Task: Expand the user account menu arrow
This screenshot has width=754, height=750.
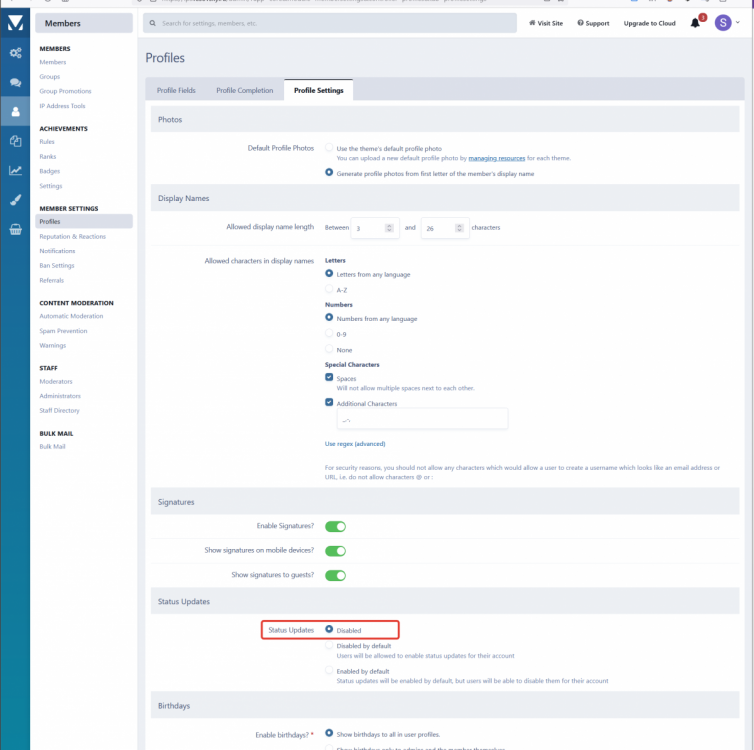Action: (x=740, y=23)
